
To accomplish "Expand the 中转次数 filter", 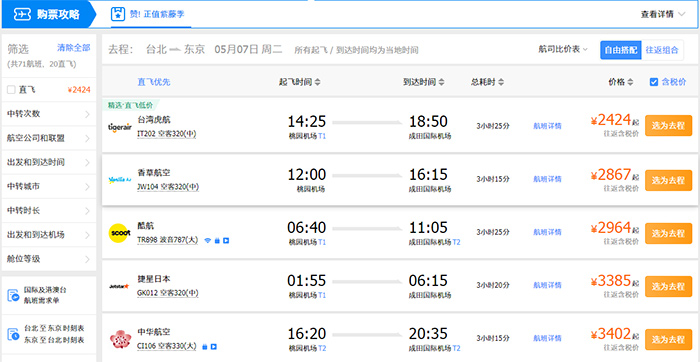I will click(x=49, y=114).
